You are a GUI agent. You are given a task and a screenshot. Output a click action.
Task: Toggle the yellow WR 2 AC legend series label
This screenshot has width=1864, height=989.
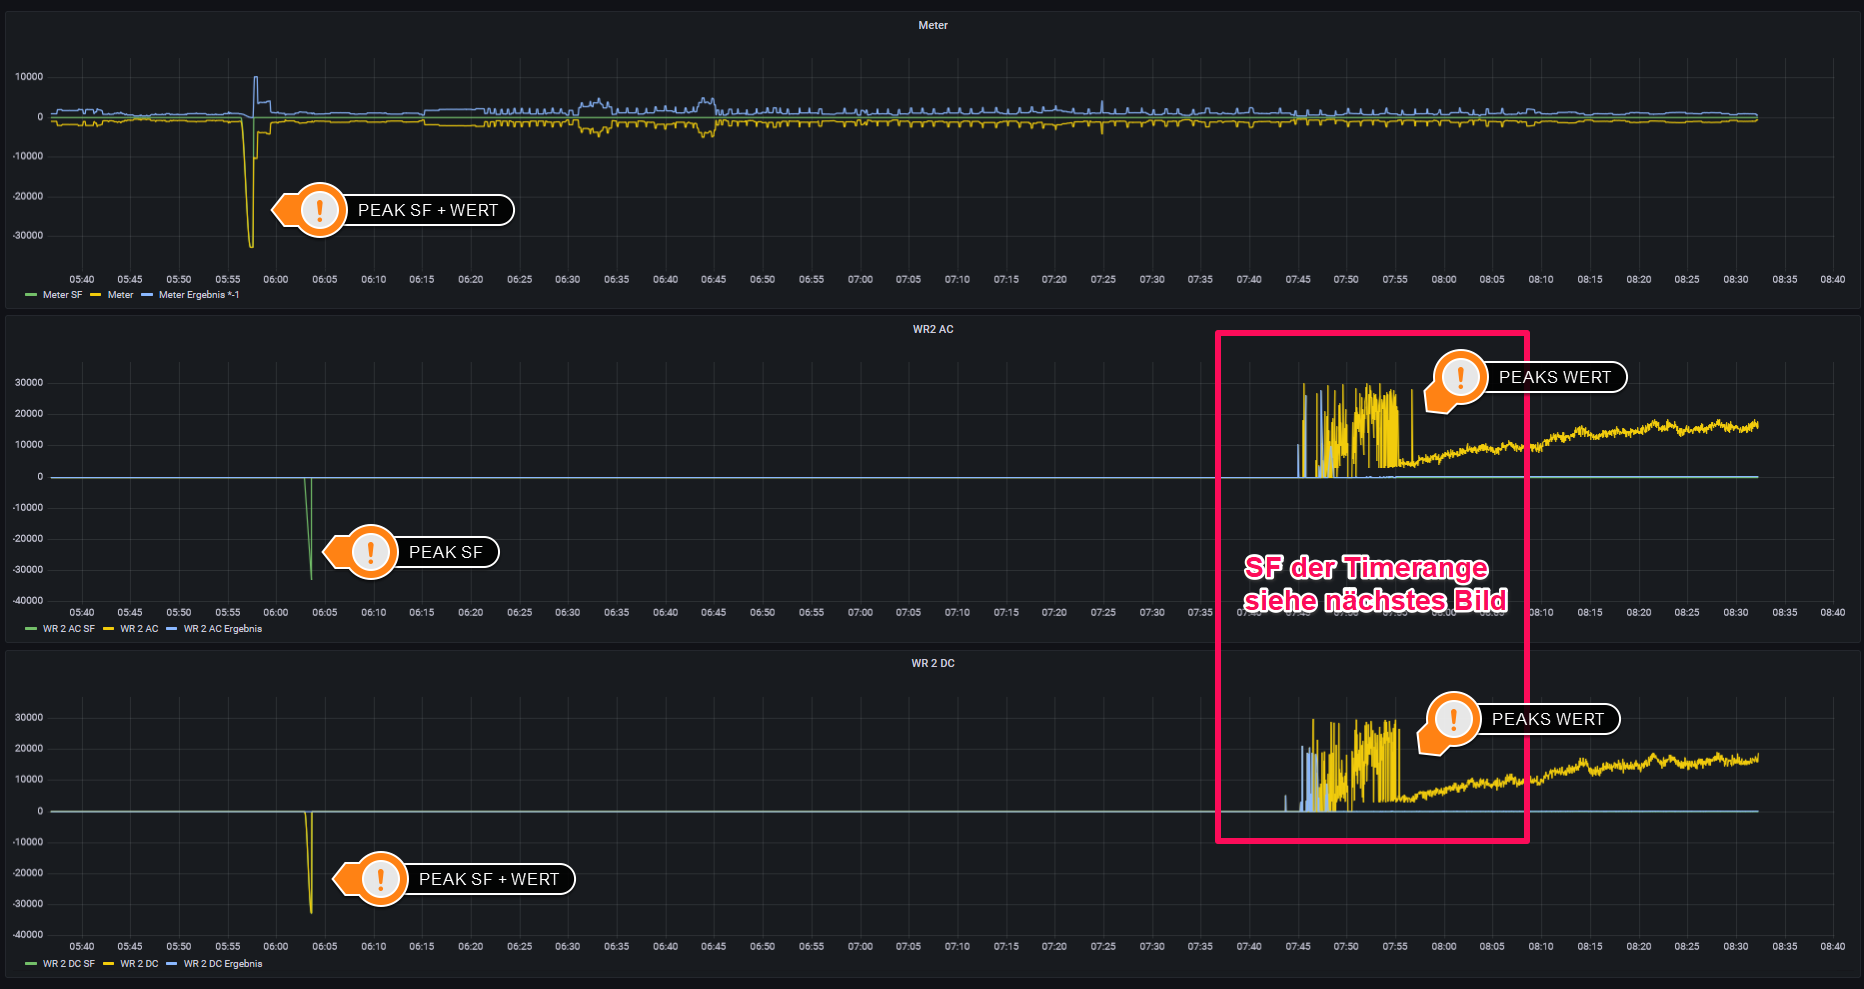coord(139,629)
